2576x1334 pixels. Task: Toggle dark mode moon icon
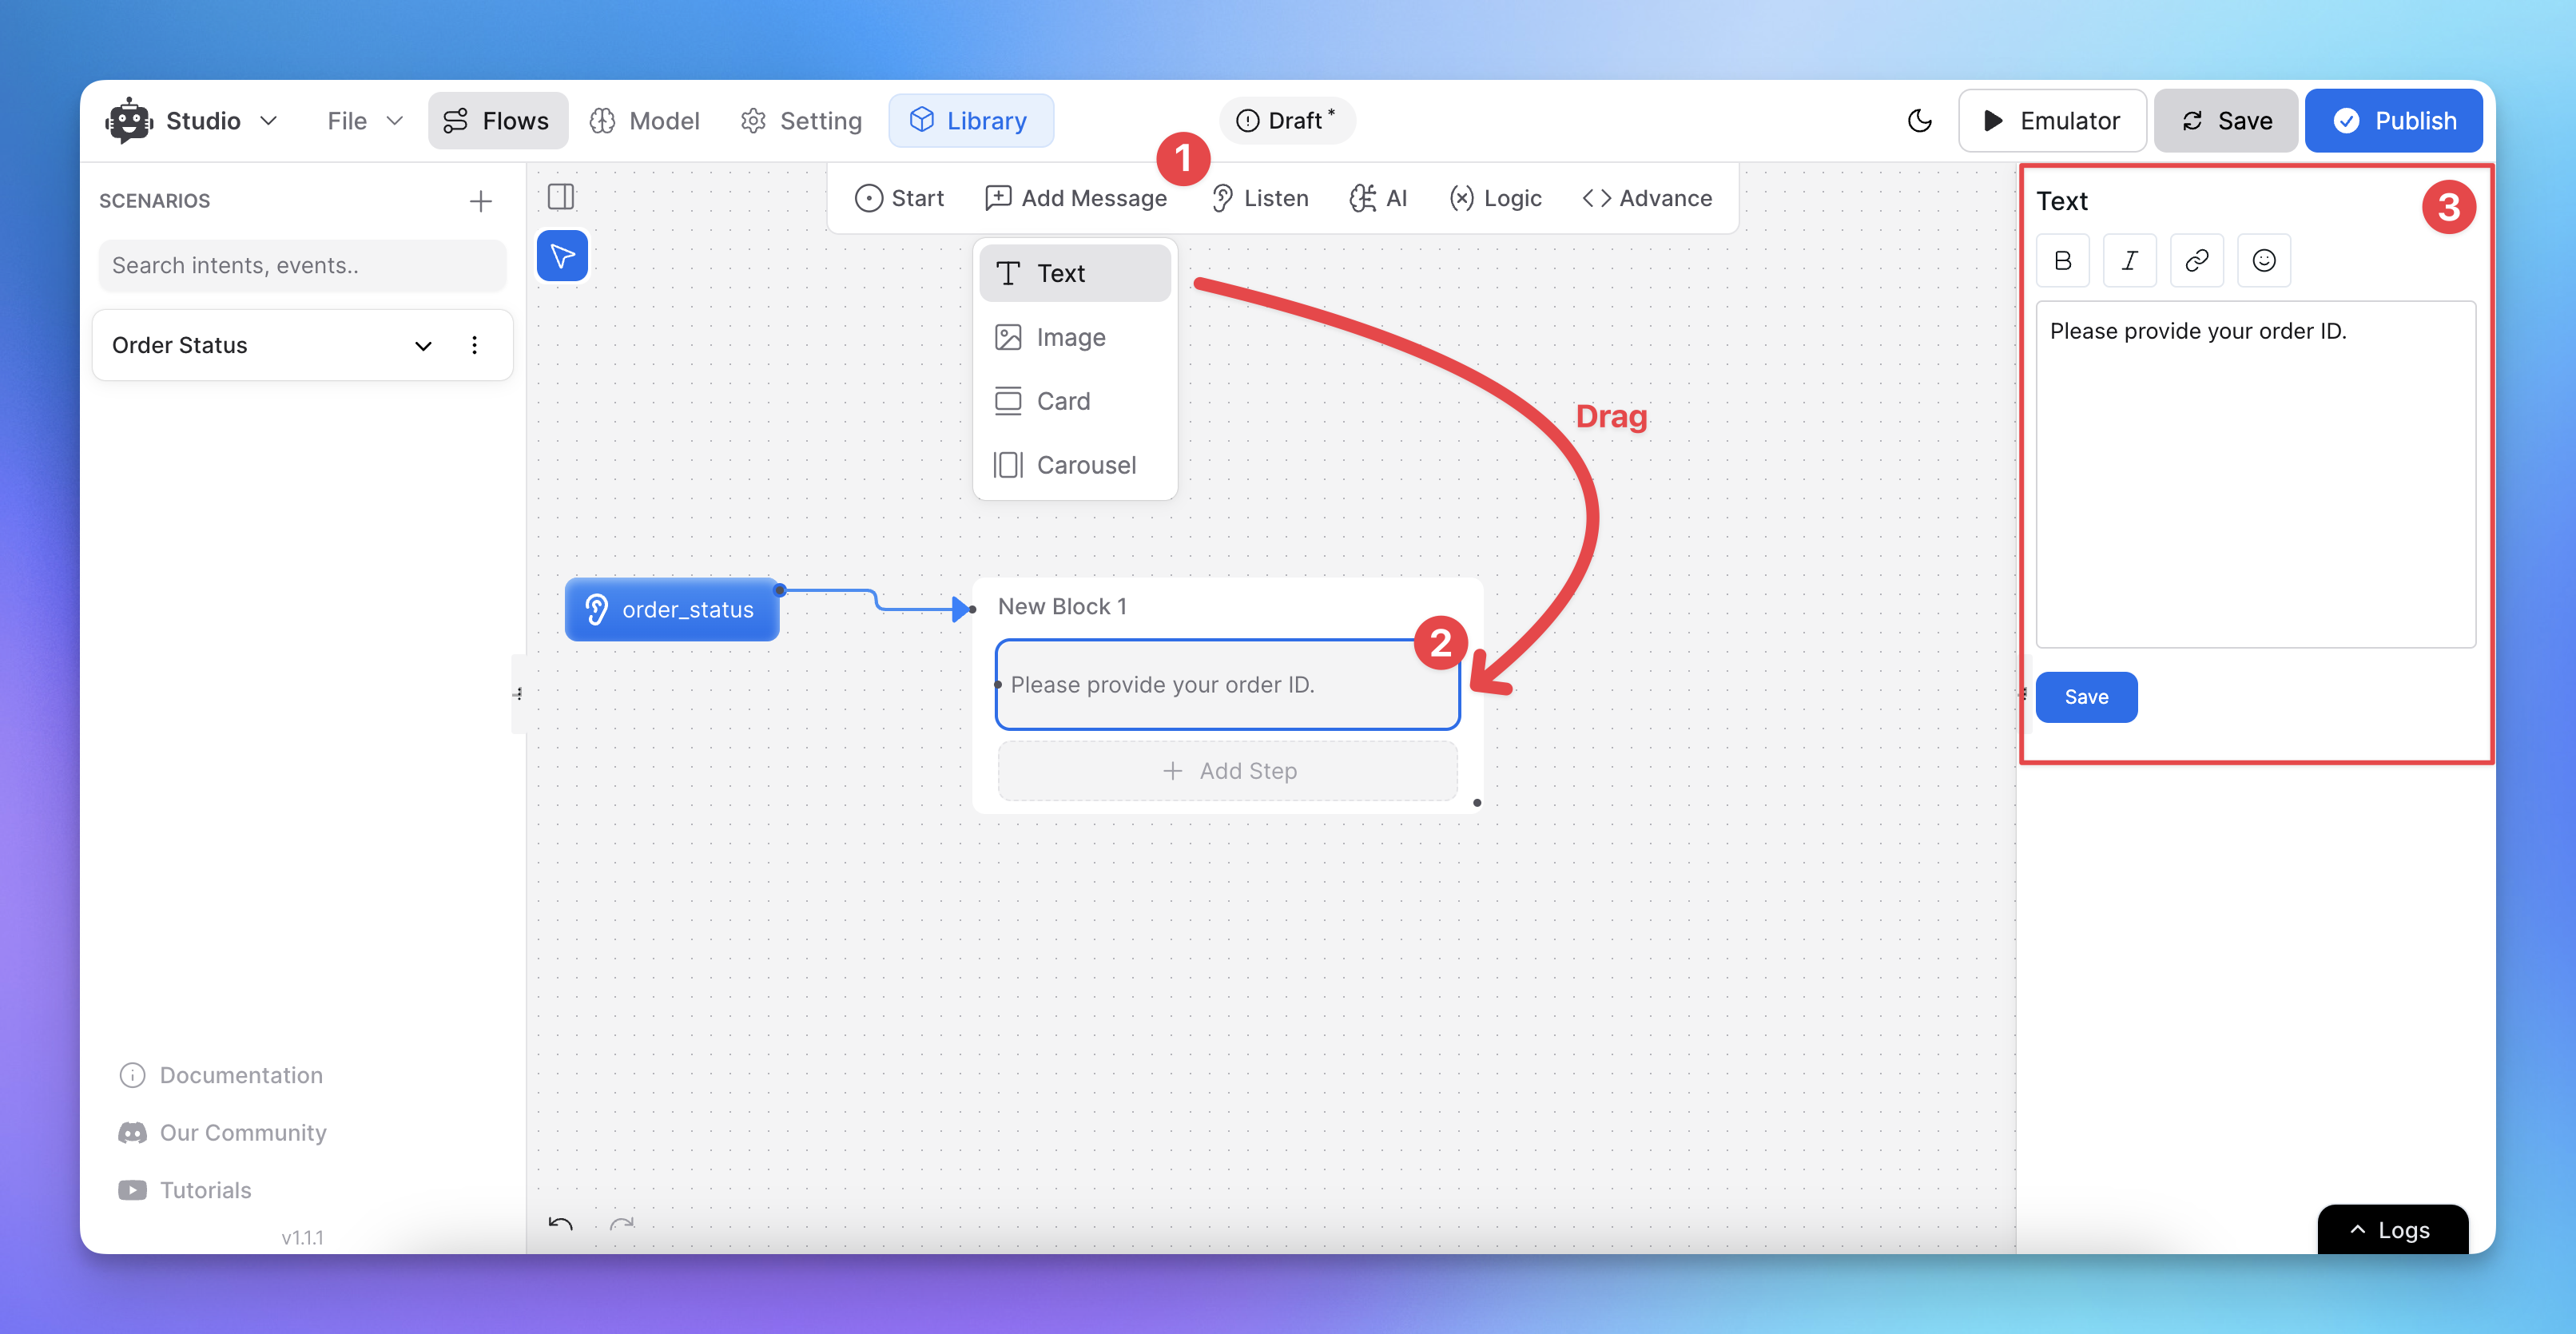point(1919,121)
